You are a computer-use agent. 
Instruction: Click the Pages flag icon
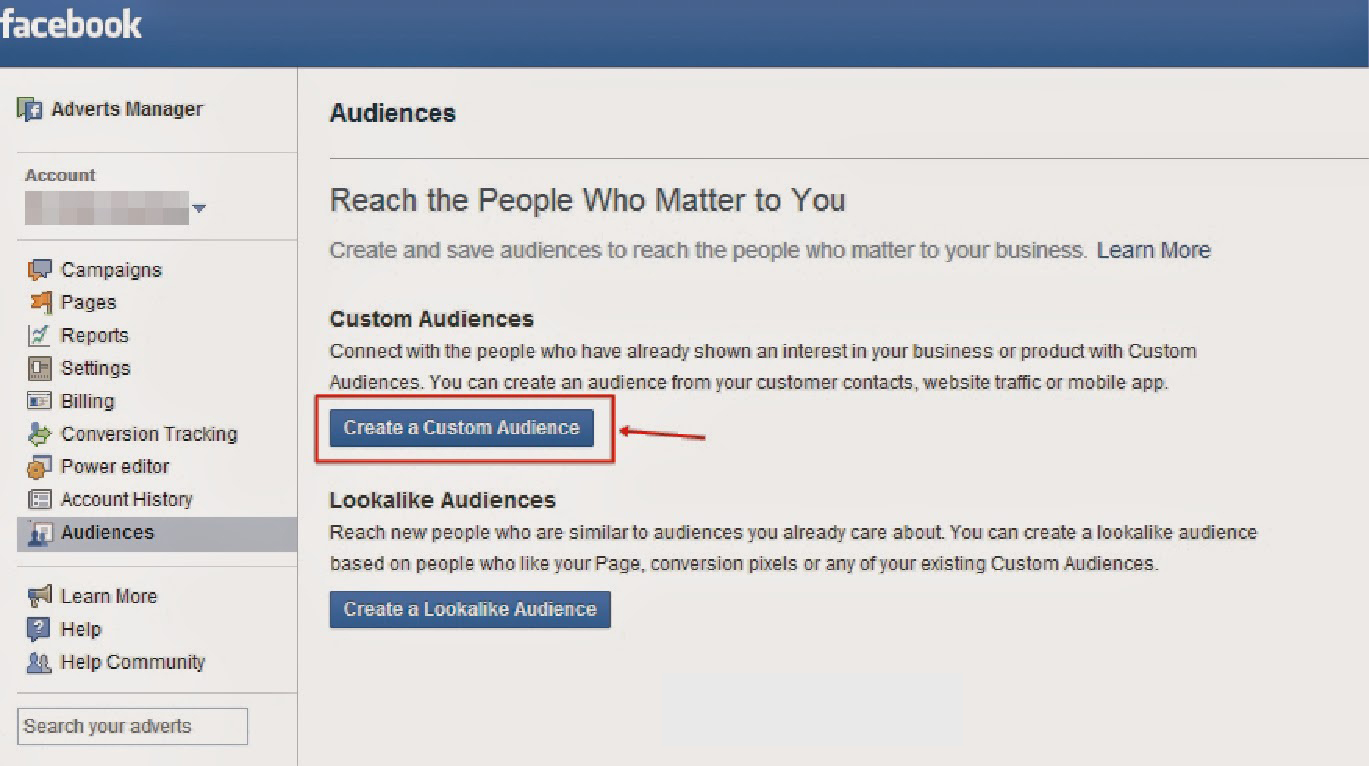click(40, 302)
